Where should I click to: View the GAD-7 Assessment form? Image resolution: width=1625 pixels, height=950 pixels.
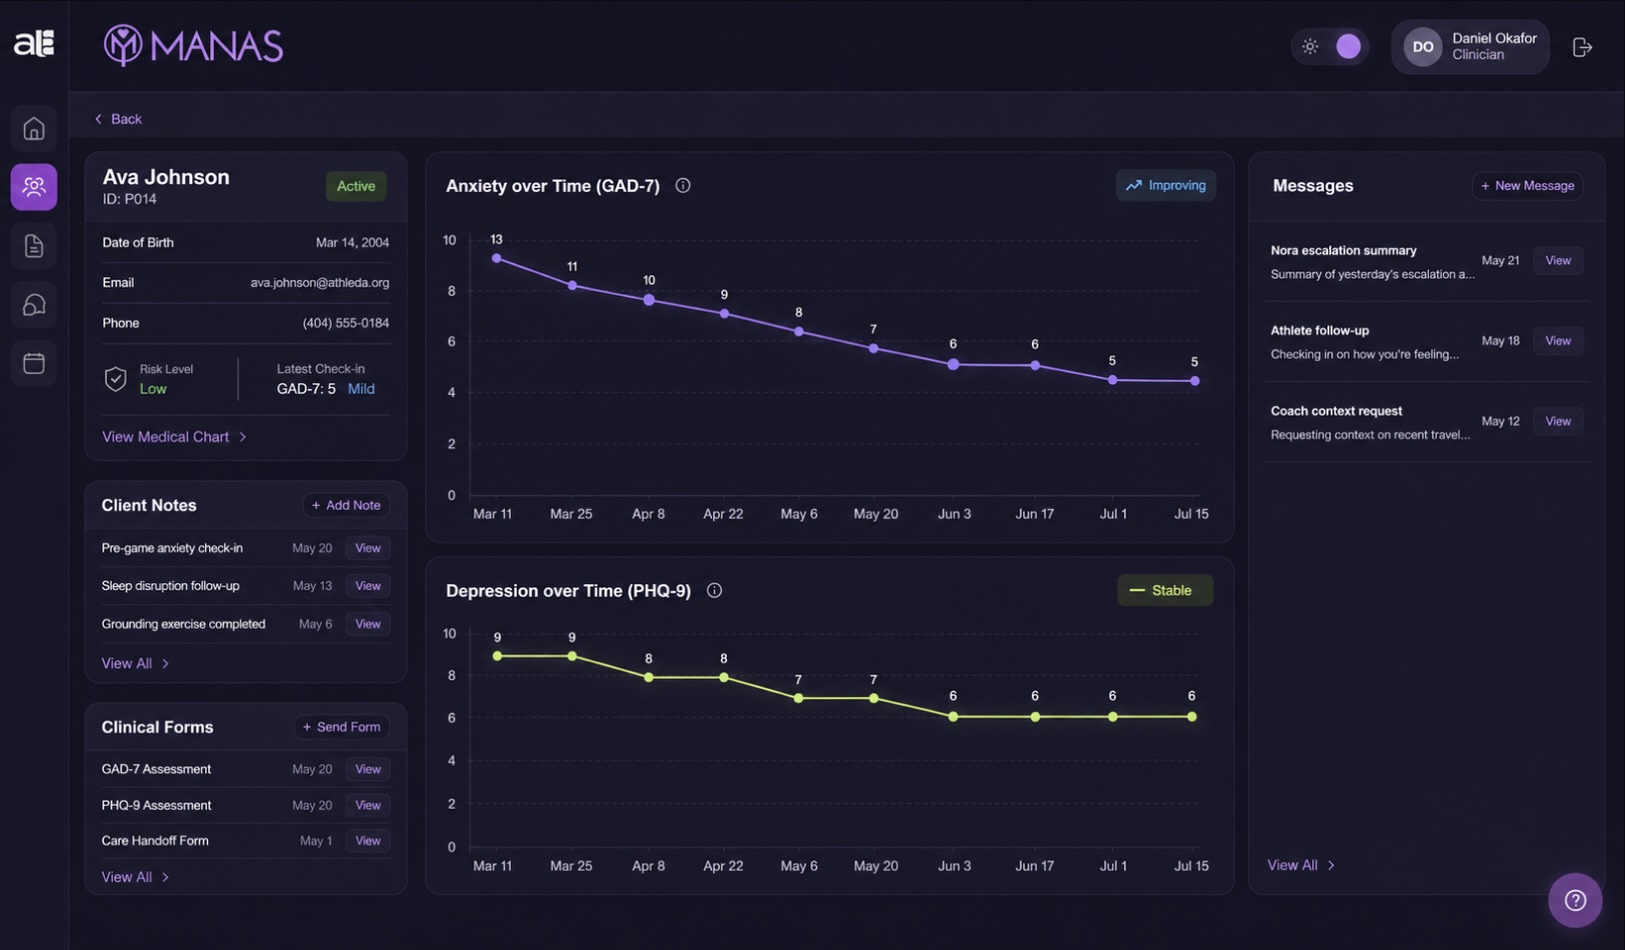tap(368, 769)
